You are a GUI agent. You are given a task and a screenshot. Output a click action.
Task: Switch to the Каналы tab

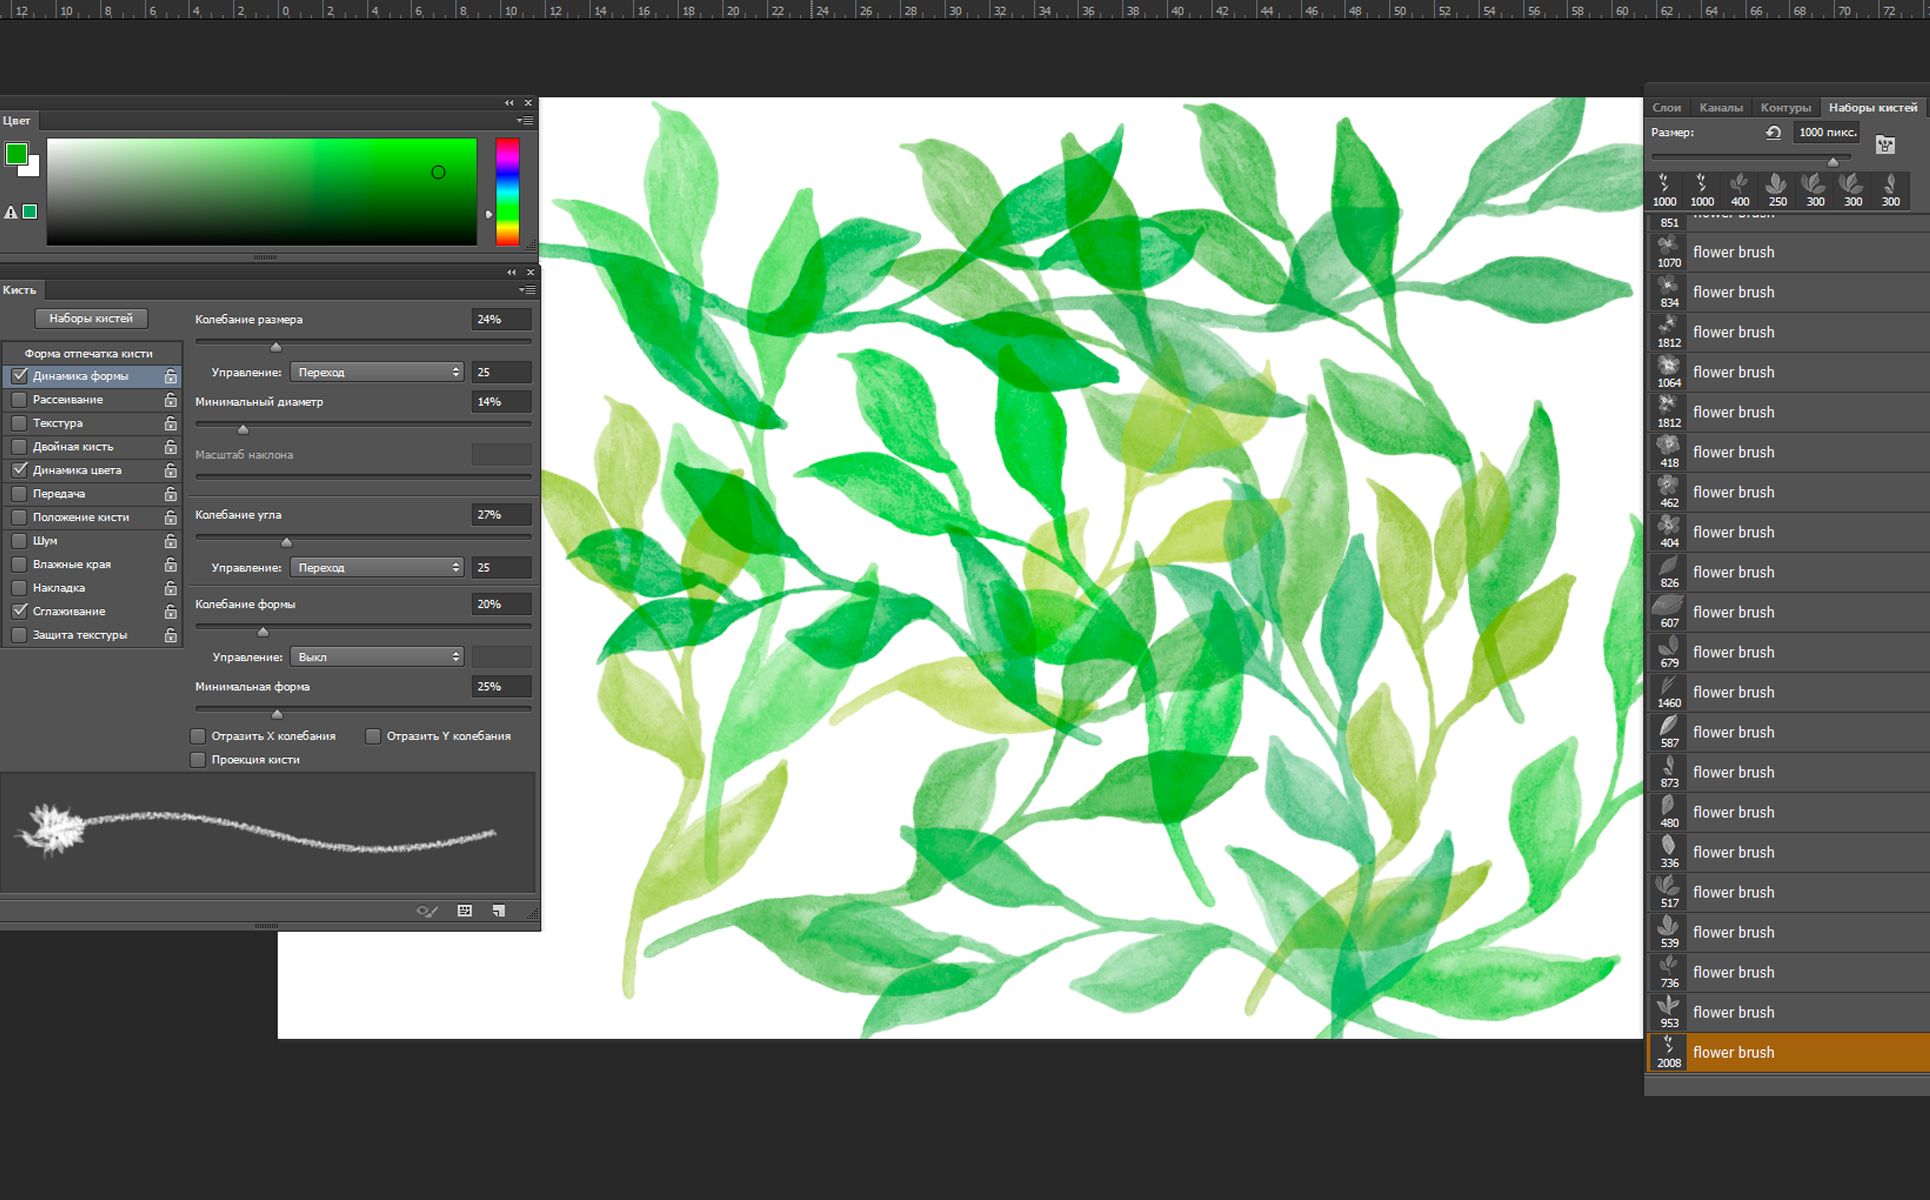click(1720, 108)
